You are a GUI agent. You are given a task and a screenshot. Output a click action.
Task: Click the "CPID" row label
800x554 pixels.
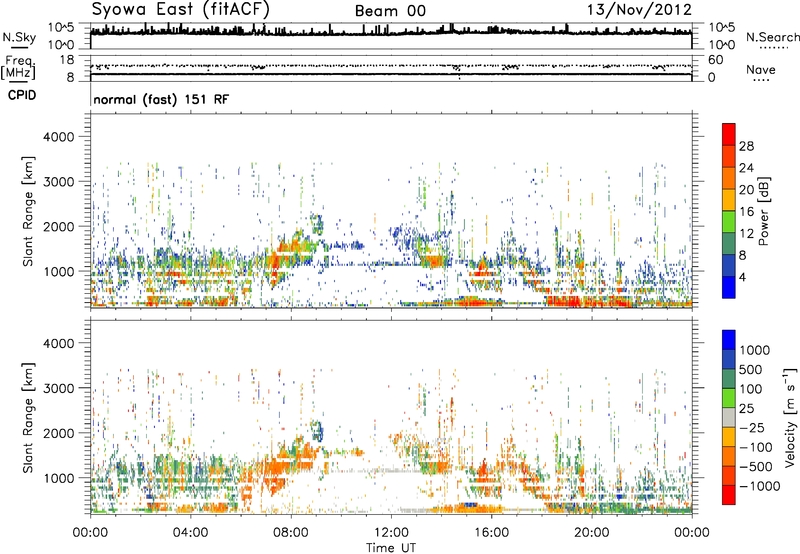(22, 95)
